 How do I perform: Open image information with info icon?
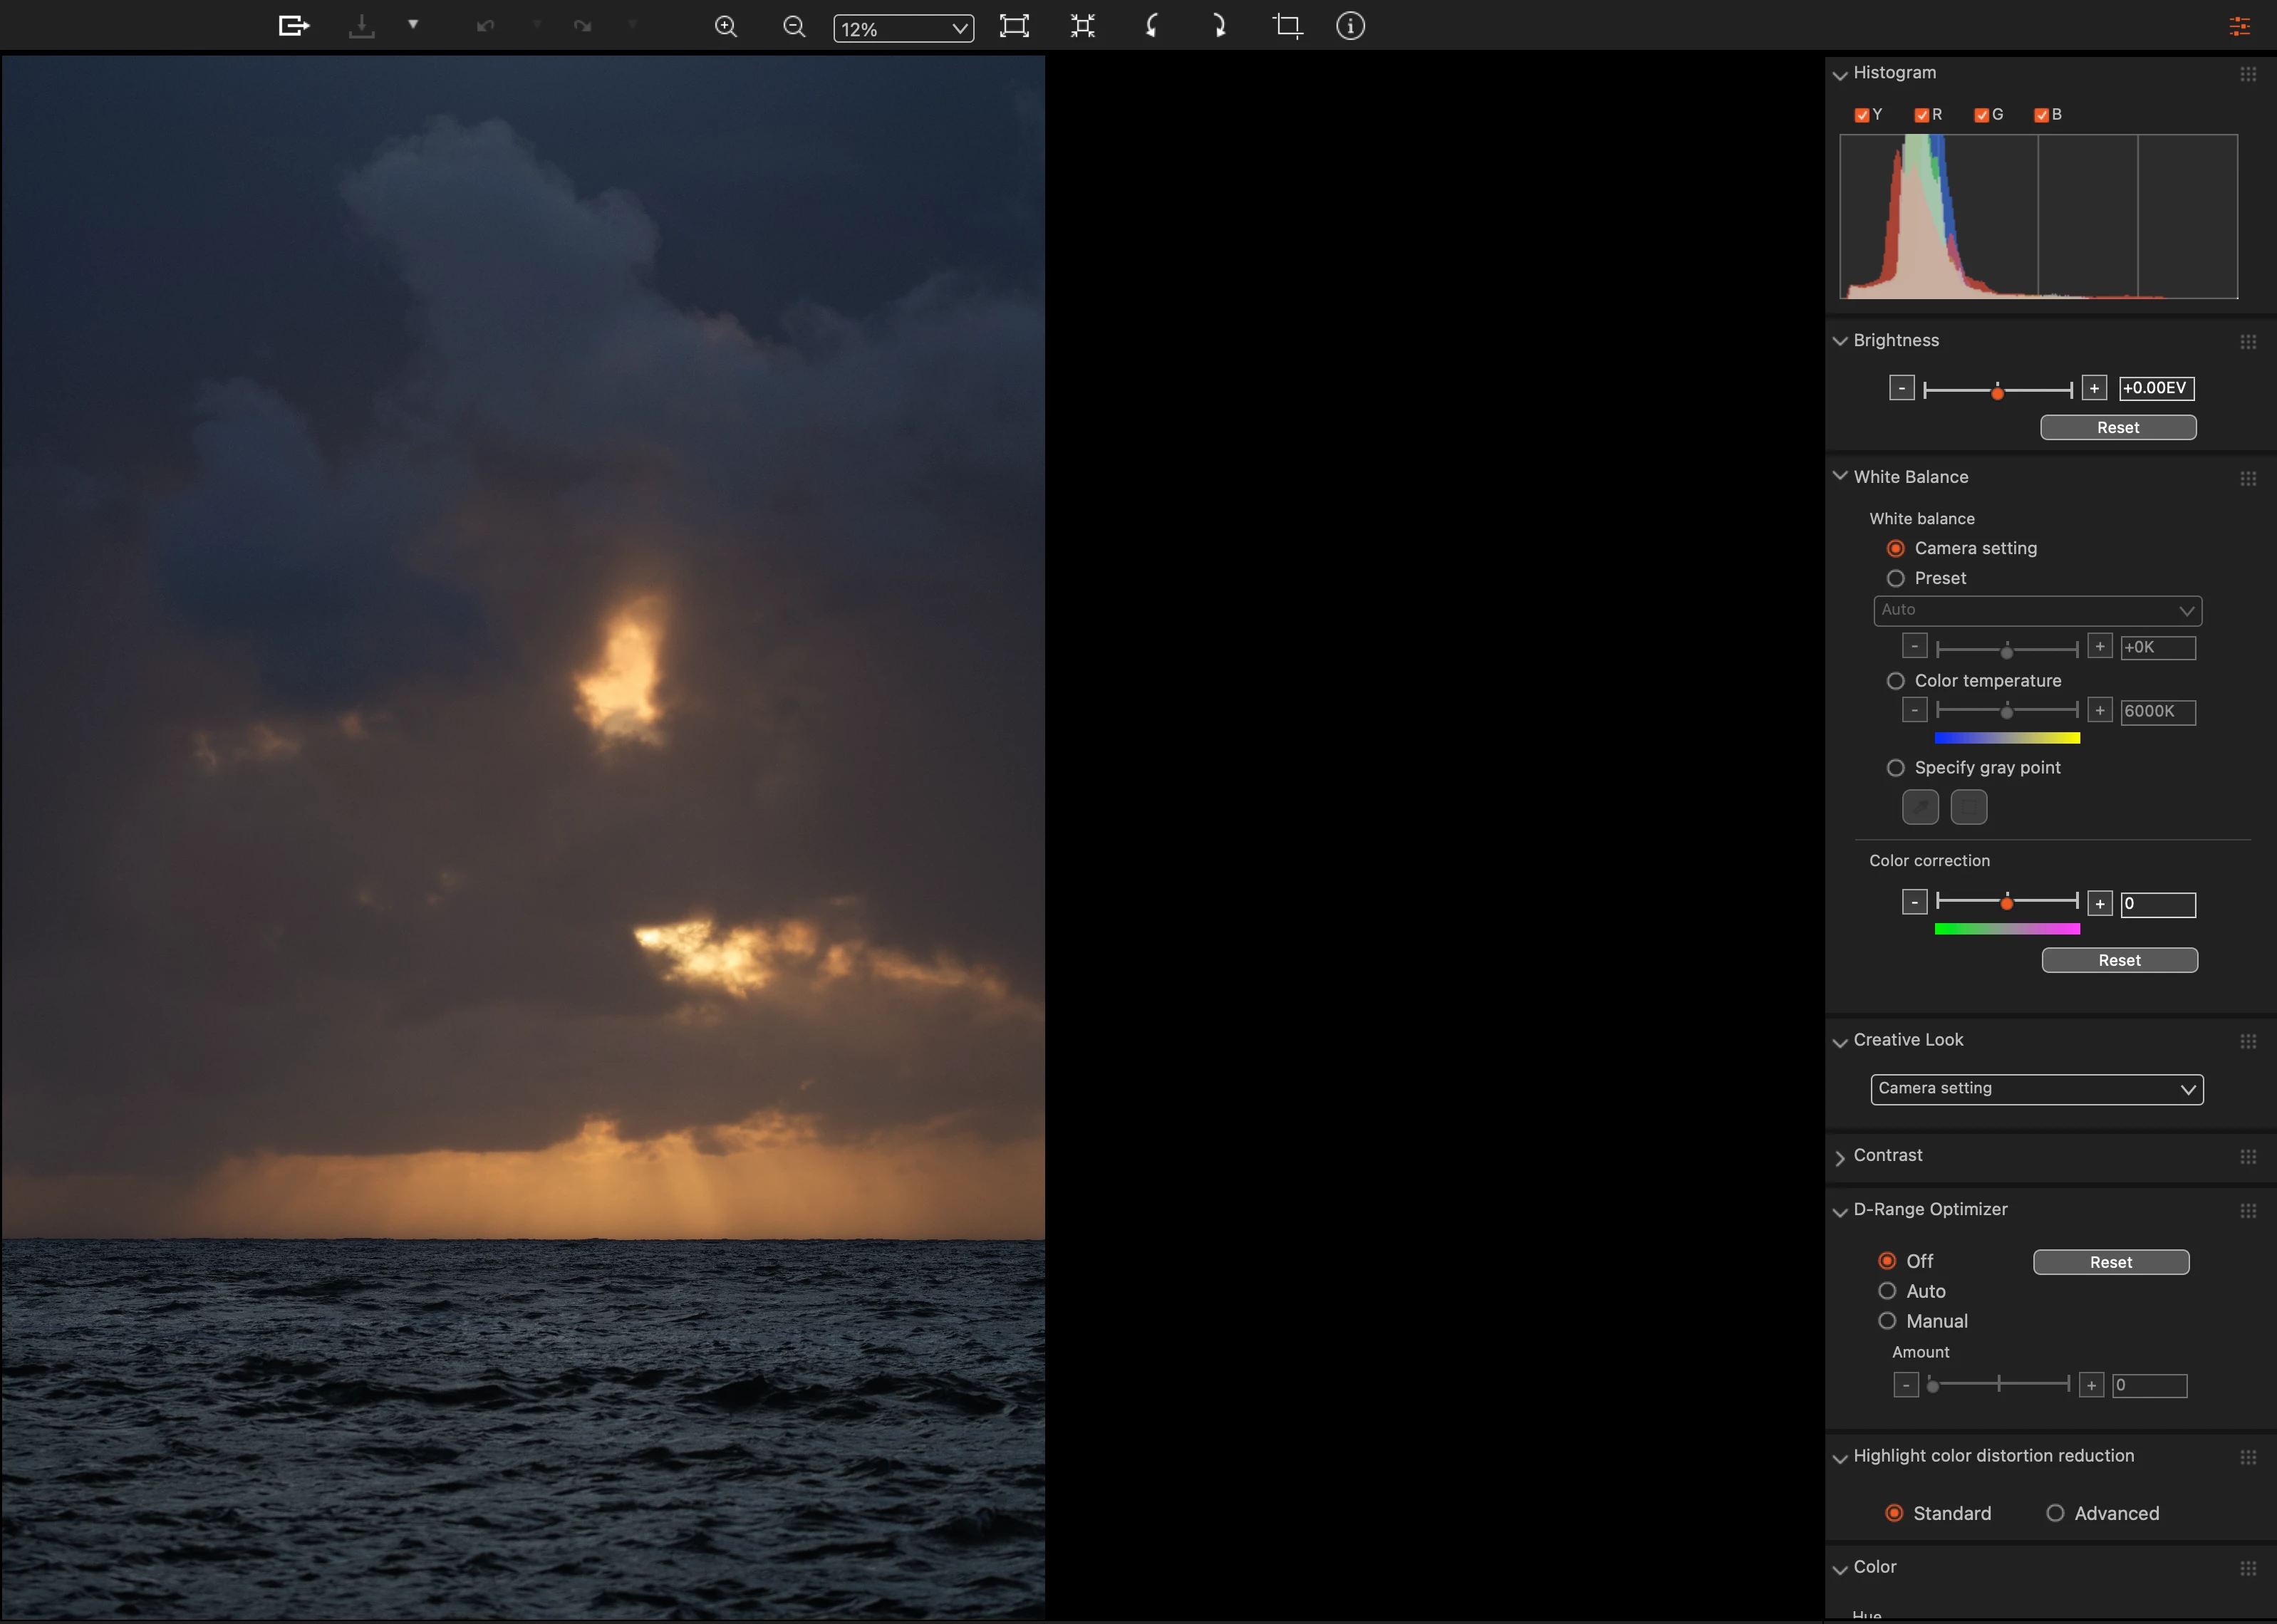coord(1350,27)
